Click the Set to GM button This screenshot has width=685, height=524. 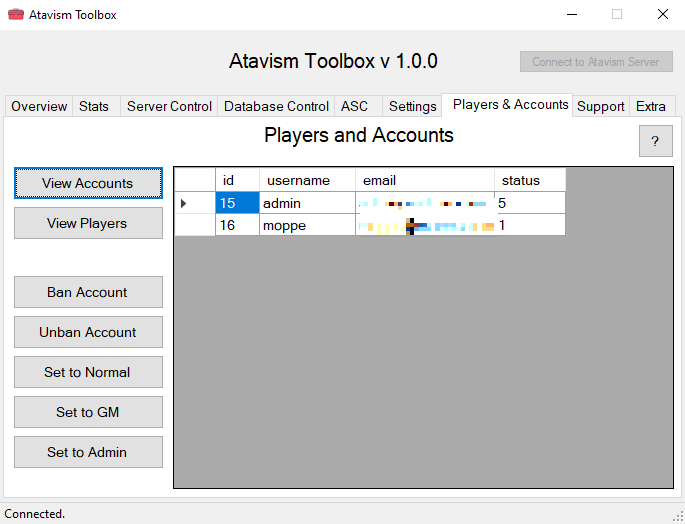pyautogui.click(x=88, y=412)
